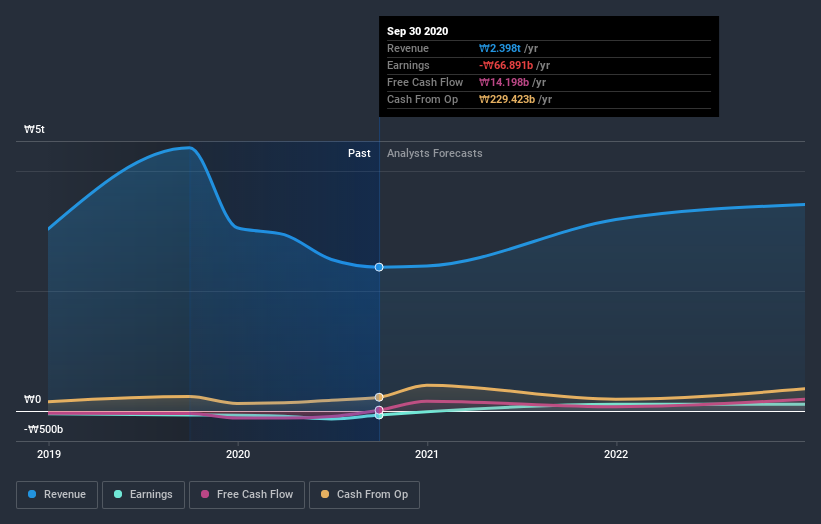
Task: Click the Free Cash Flow data point marker on the pink line
Action: click(x=379, y=410)
